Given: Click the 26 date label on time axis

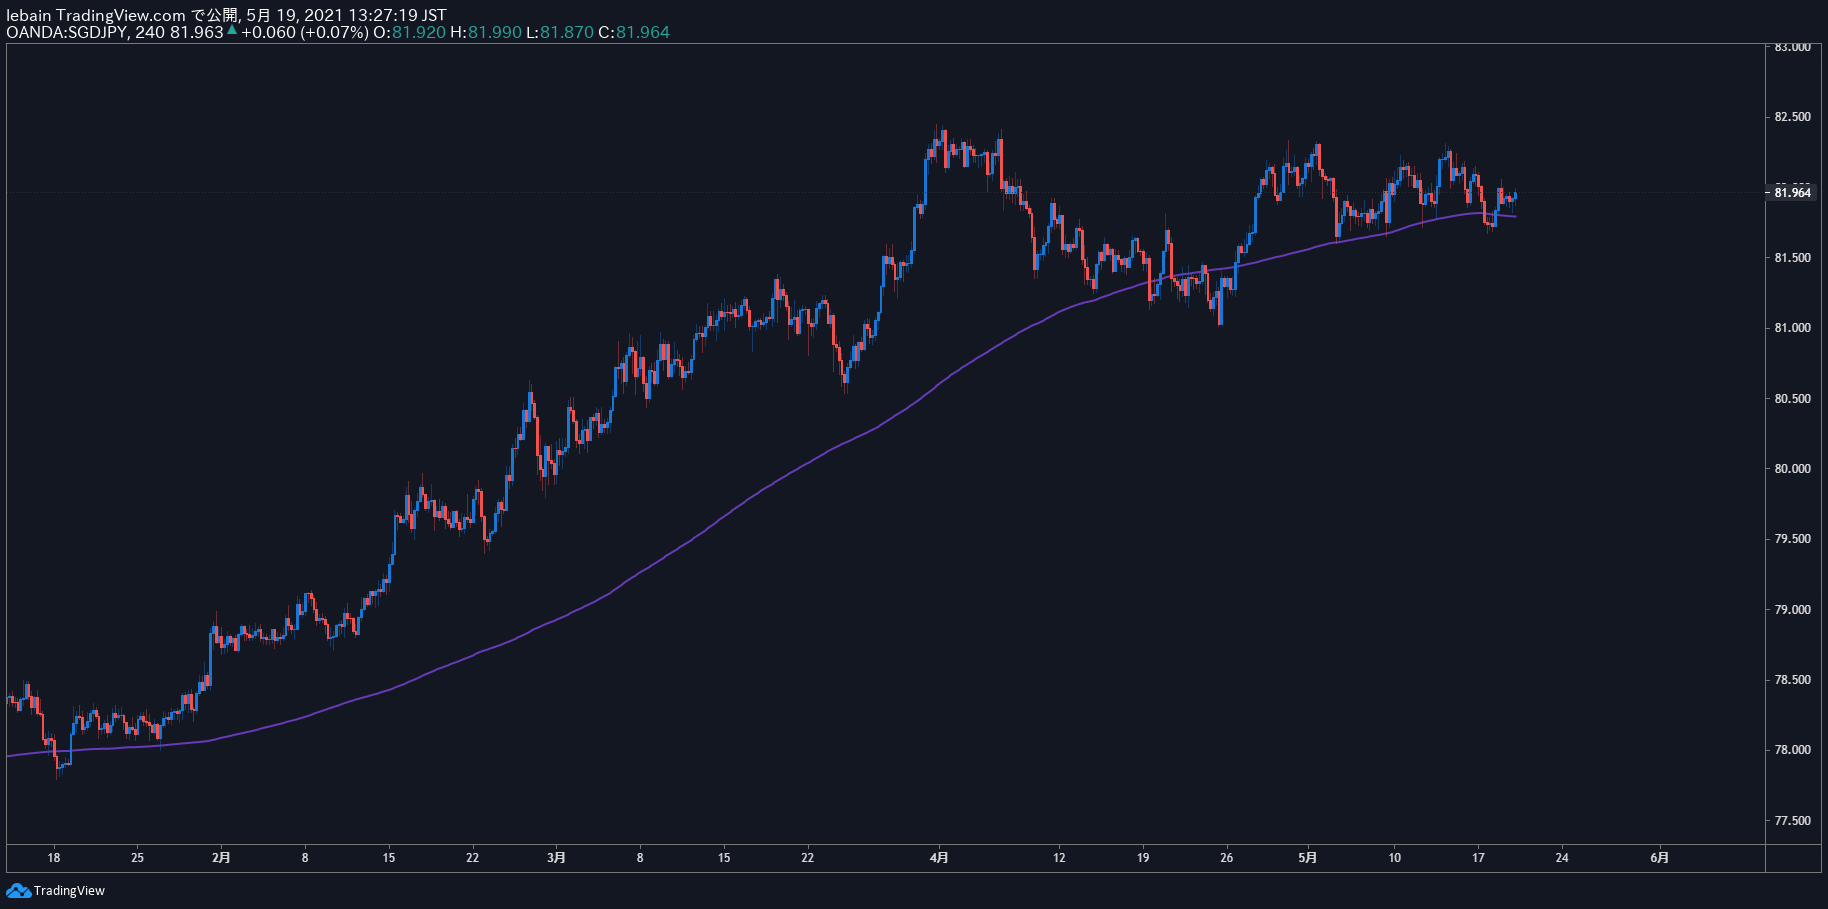Looking at the screenshot, I should click(1227, 857).
